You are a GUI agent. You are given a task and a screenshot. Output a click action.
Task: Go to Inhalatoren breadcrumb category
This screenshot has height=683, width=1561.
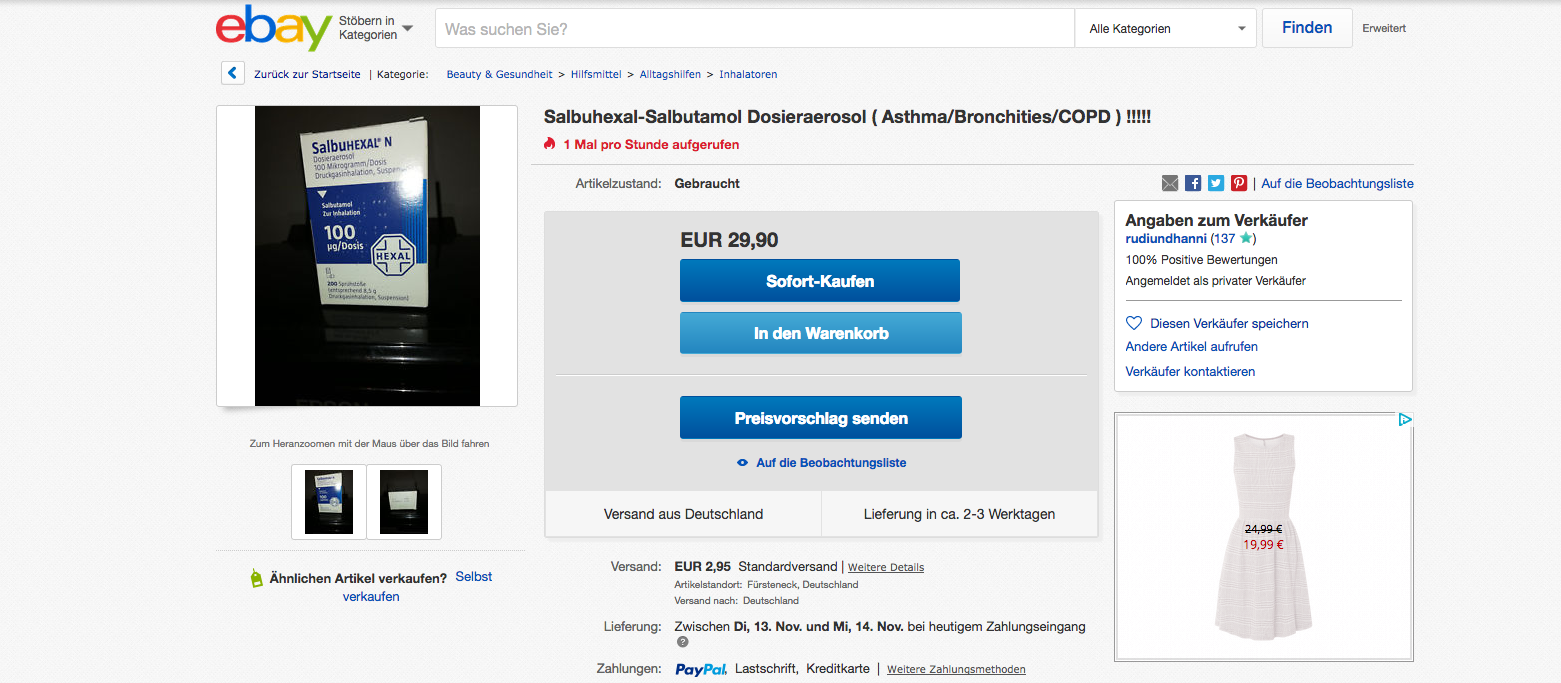tap(748, 74)
